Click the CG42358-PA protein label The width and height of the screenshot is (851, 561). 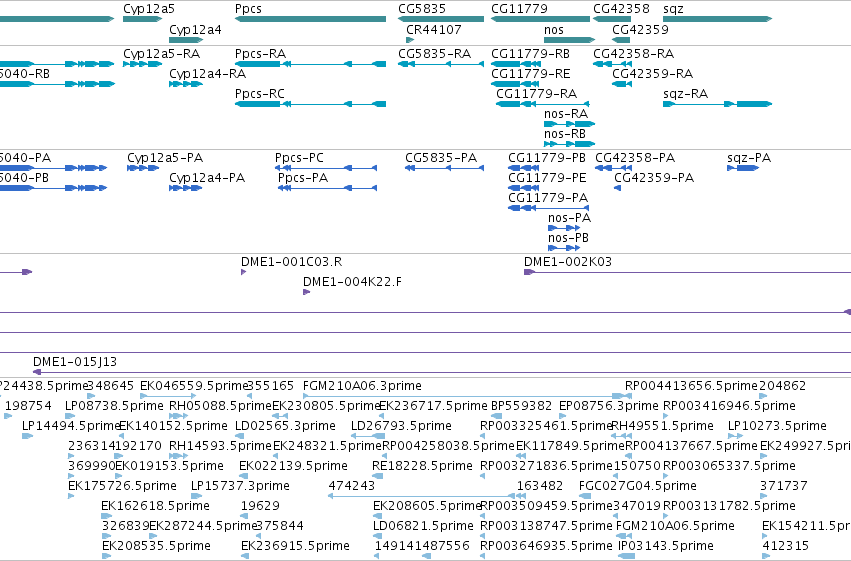[635, 158]
